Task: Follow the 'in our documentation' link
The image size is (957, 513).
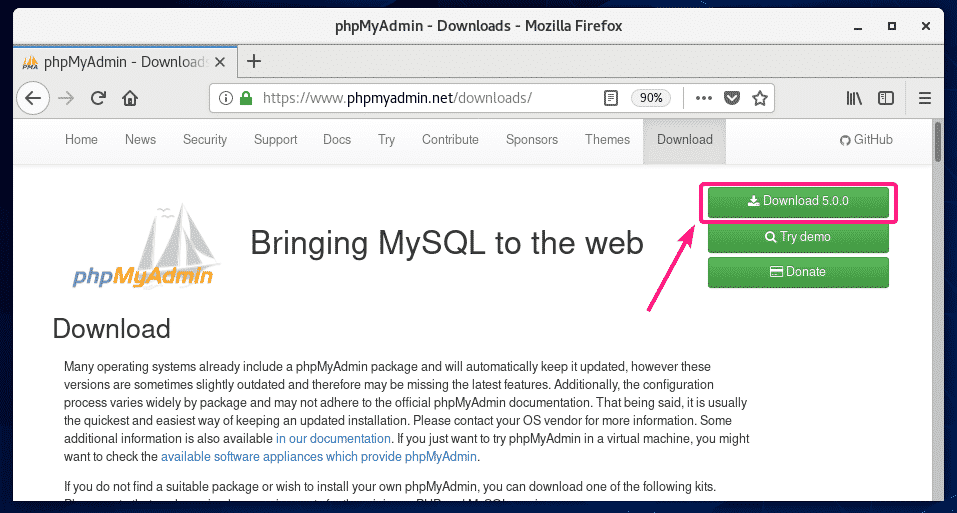Action: coord(333,439)
